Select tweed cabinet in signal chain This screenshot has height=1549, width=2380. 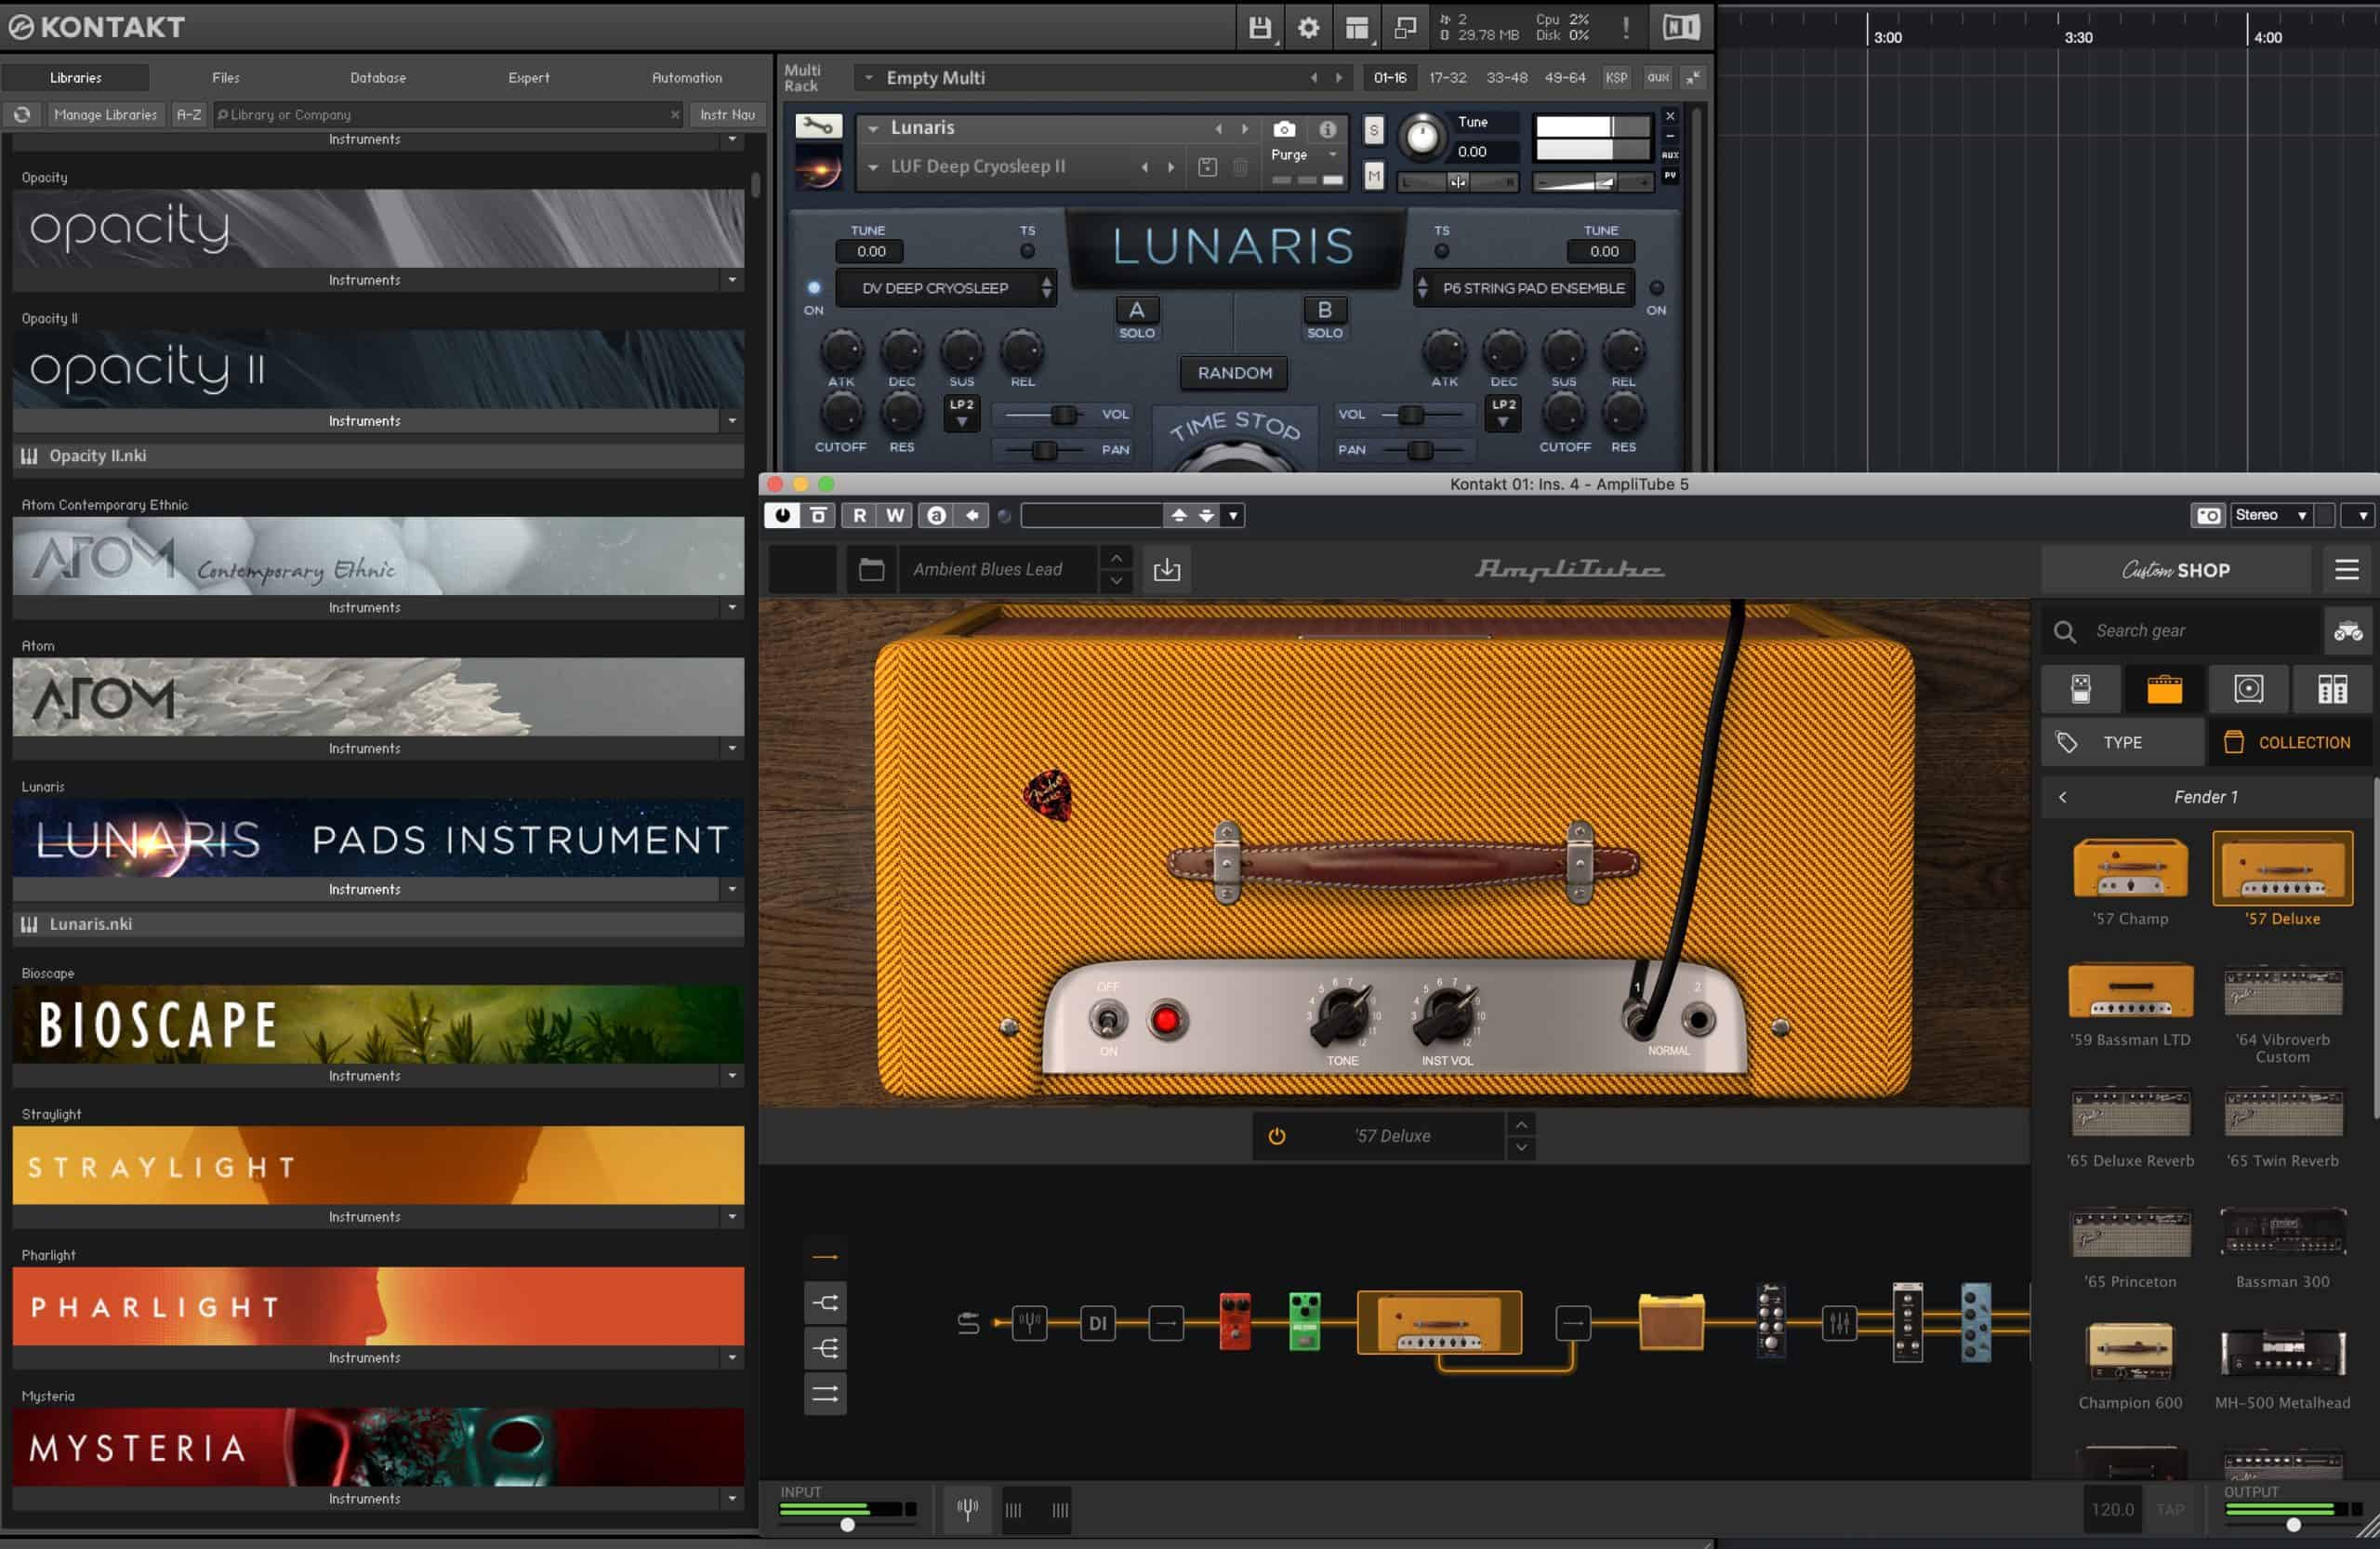pos(1671,1321)
